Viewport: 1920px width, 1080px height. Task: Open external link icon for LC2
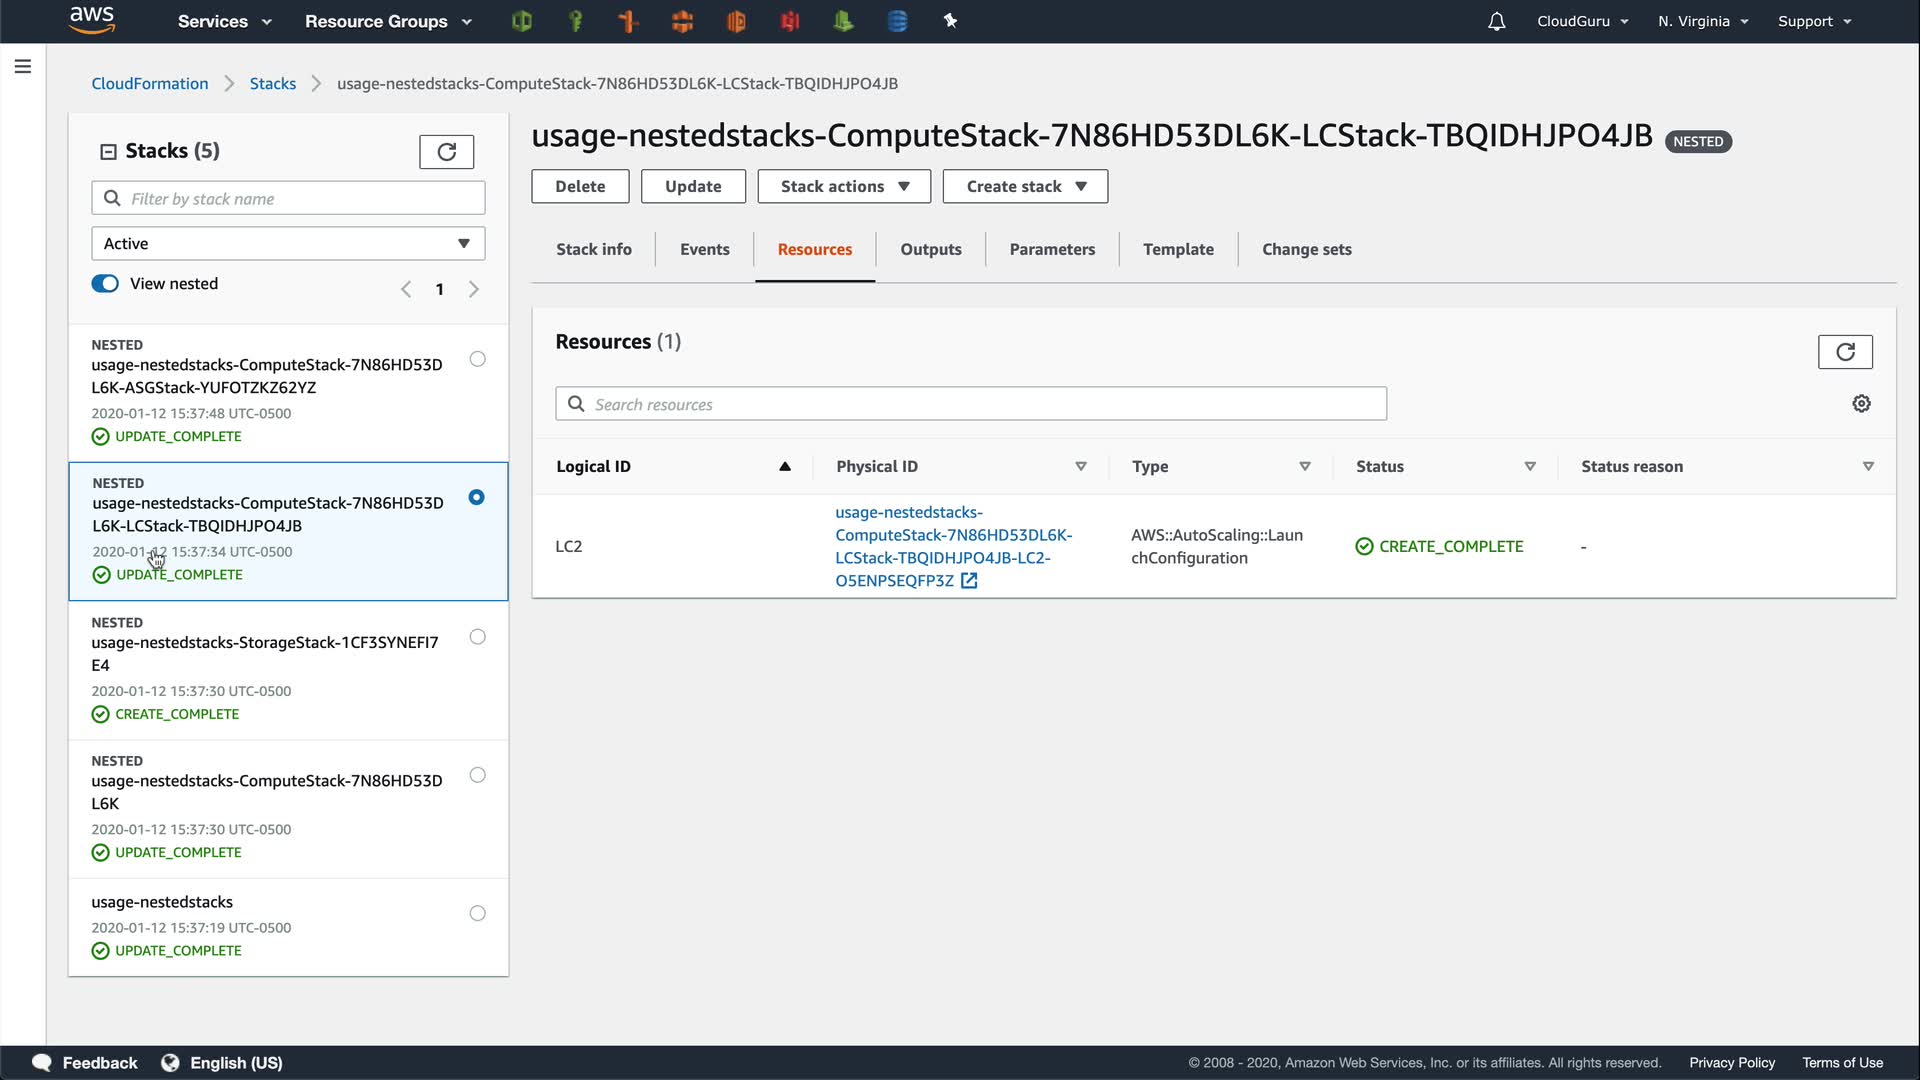click(969, 581)
